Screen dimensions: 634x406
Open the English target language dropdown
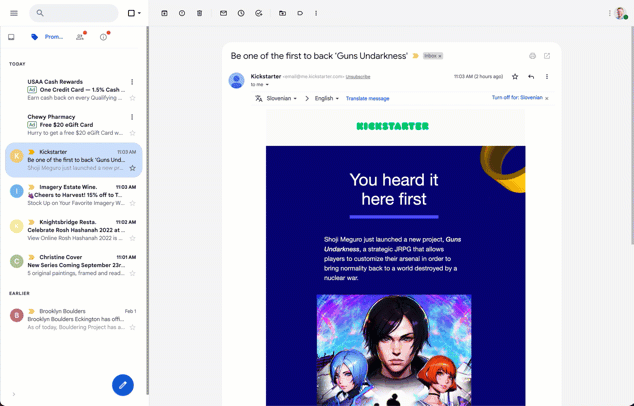pyautogui.click(x=327, y=98)
